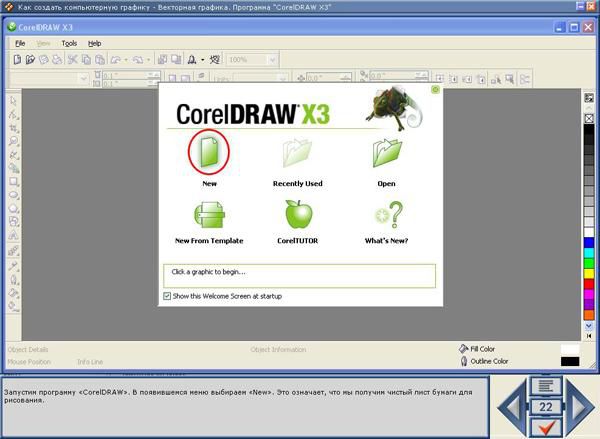Select the New From Template icon
This screenshot has height=439, width=600.
(209, 214)
